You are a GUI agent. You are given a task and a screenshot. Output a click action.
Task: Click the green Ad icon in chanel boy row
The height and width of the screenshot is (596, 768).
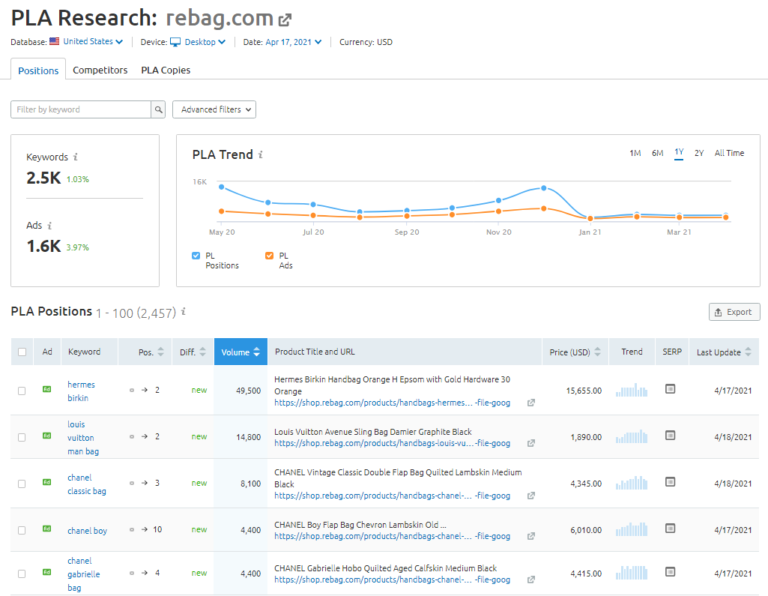(x=47, y=529)
